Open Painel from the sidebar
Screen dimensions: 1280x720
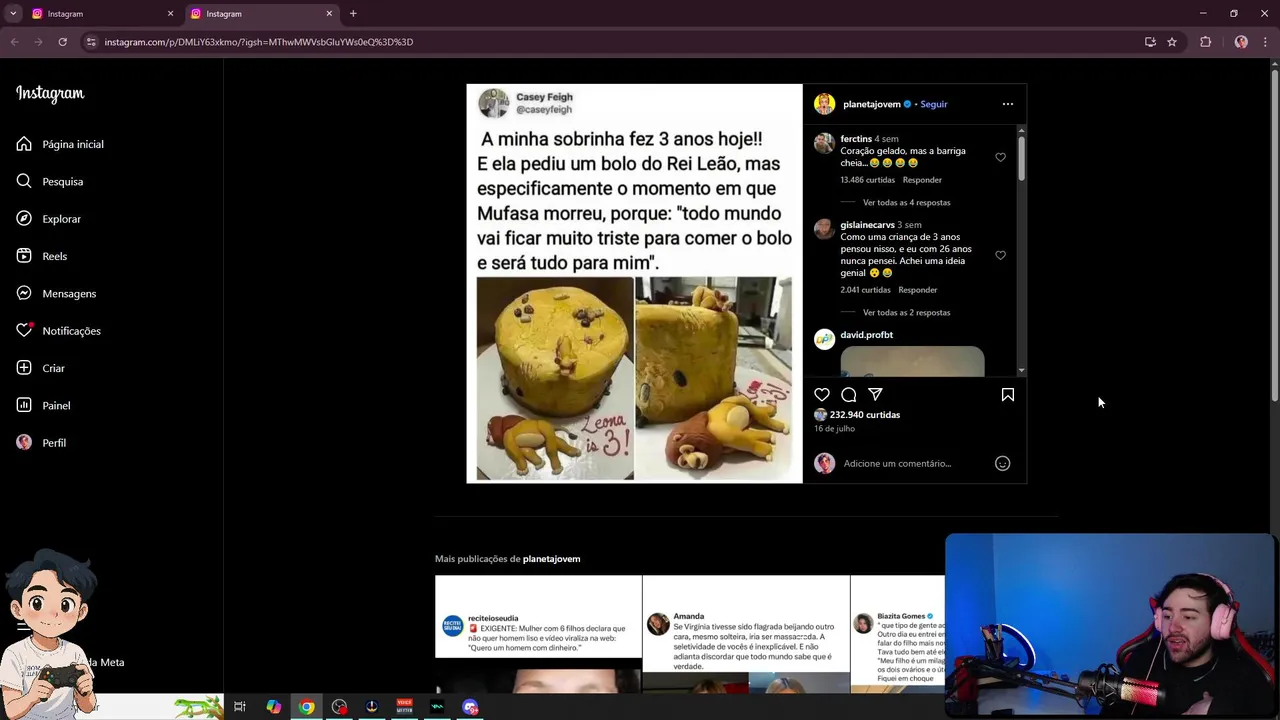(x=44, y=405)
